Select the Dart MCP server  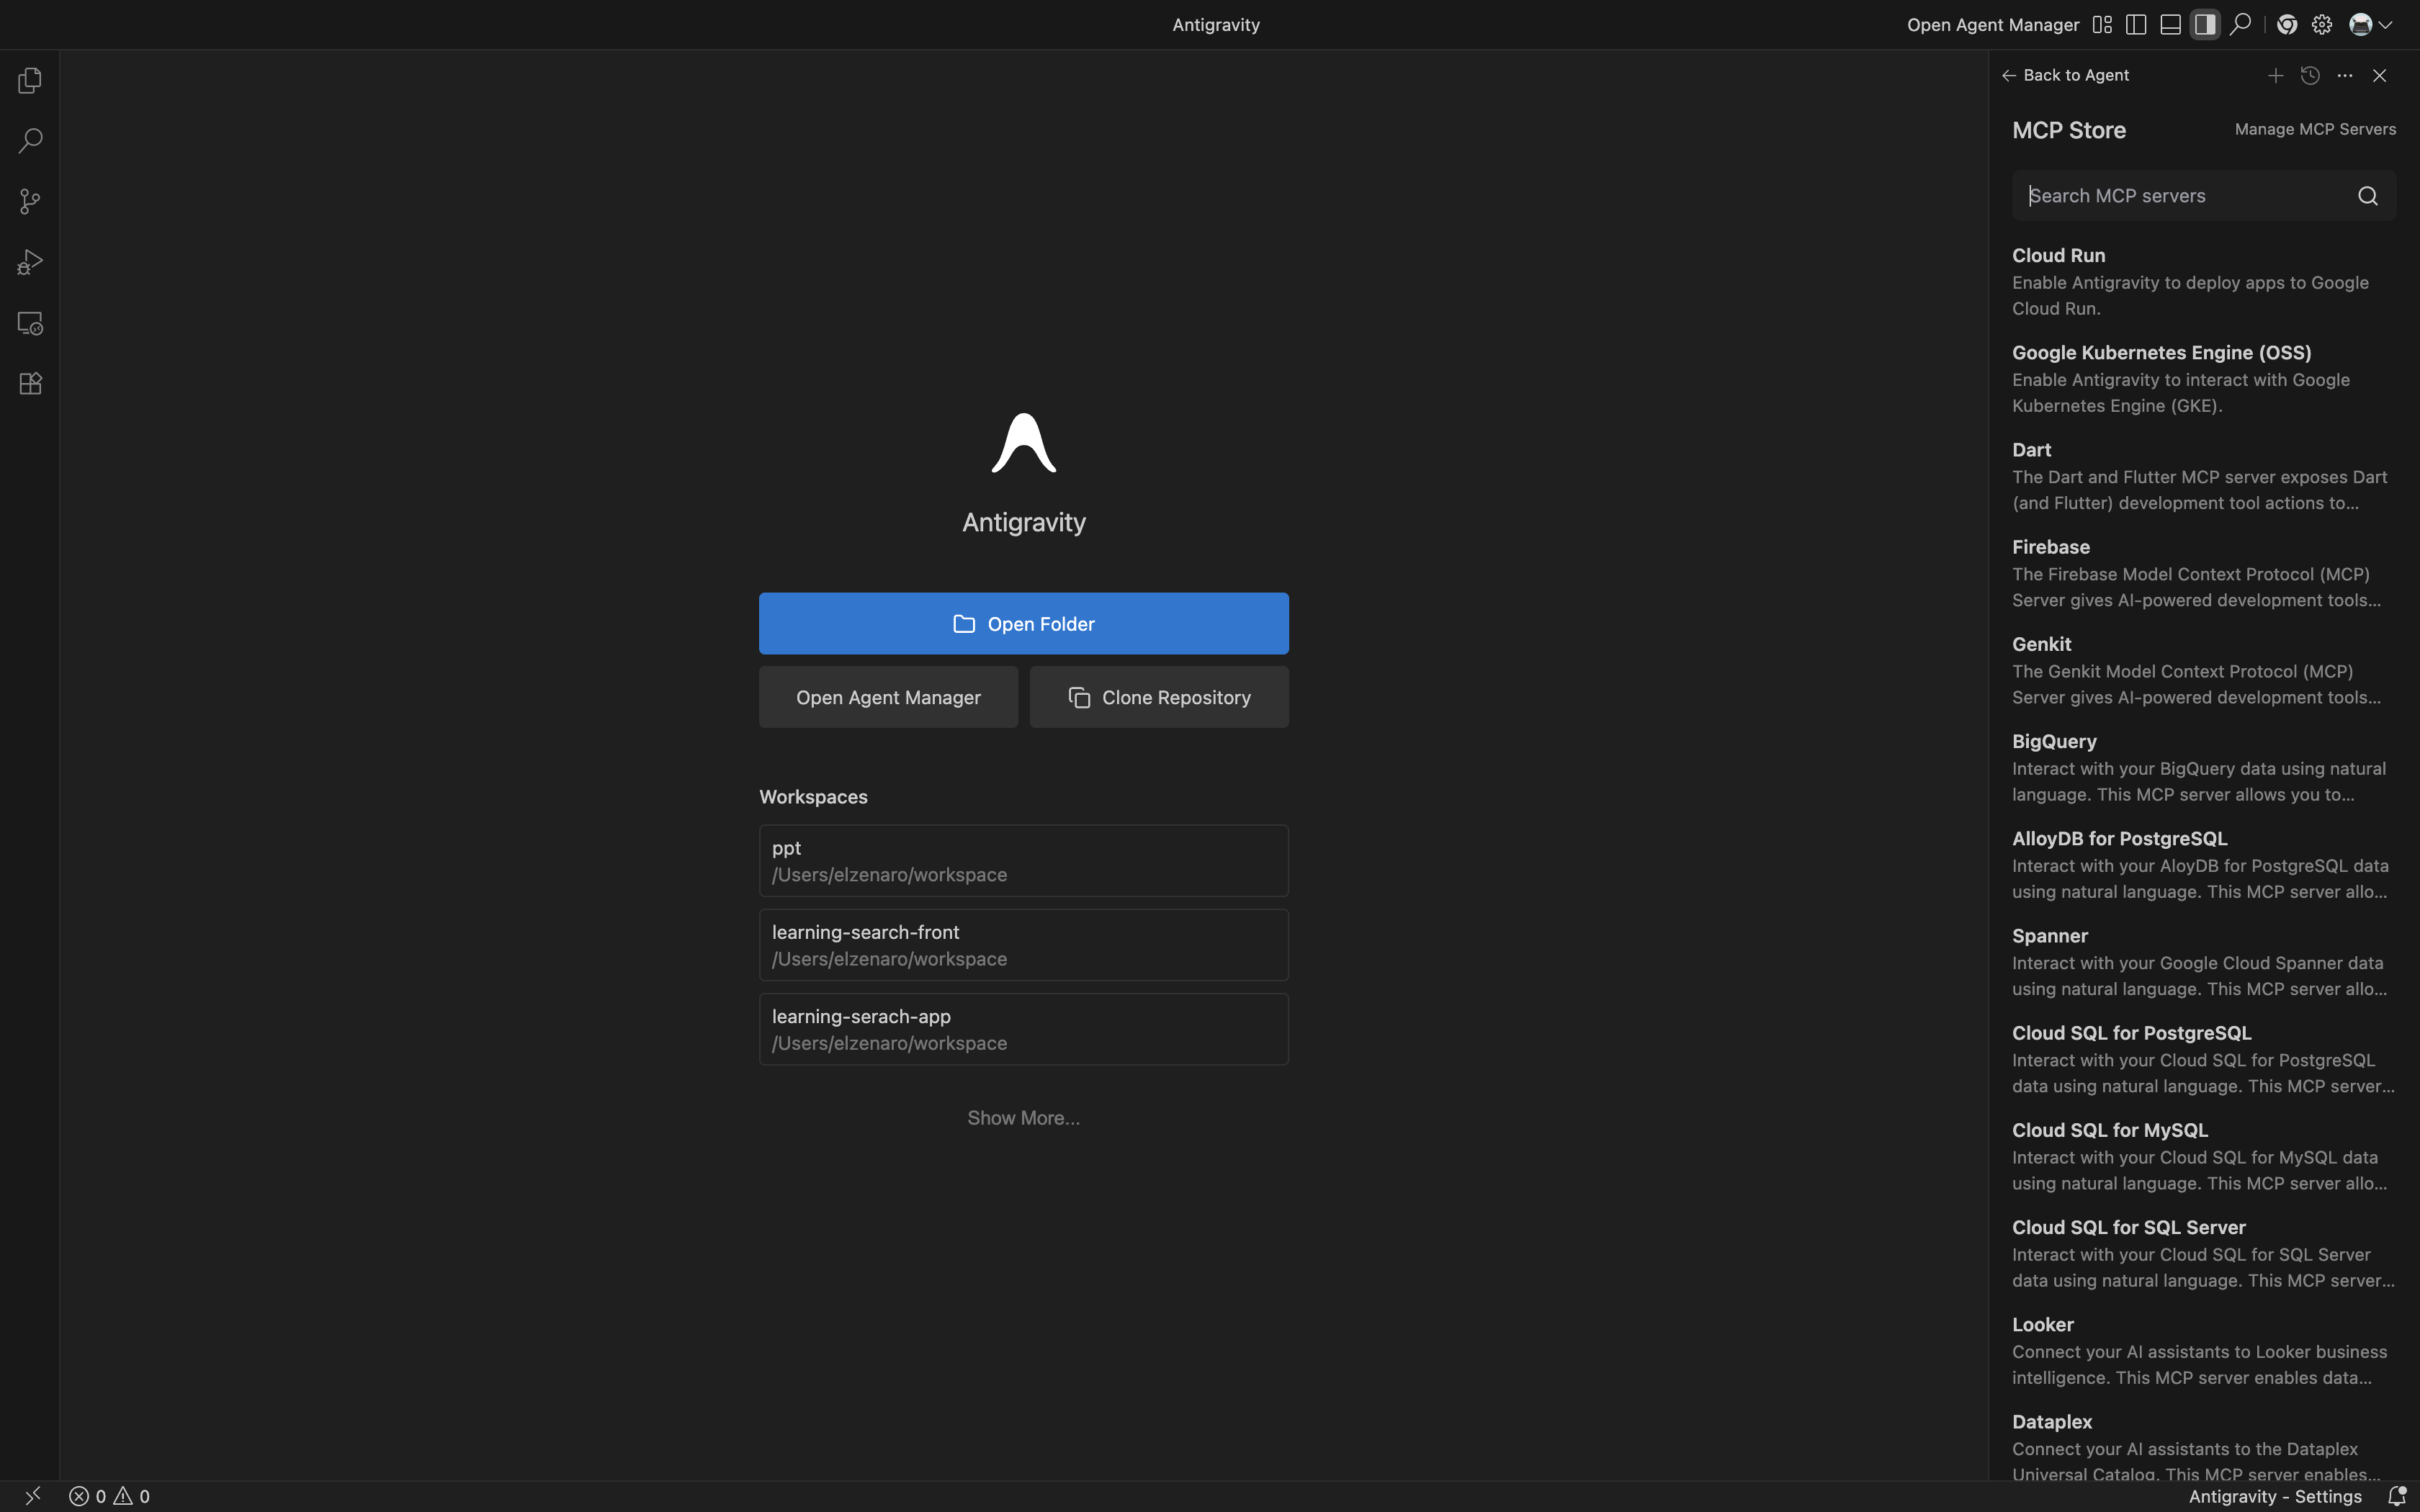(2204, 475)
